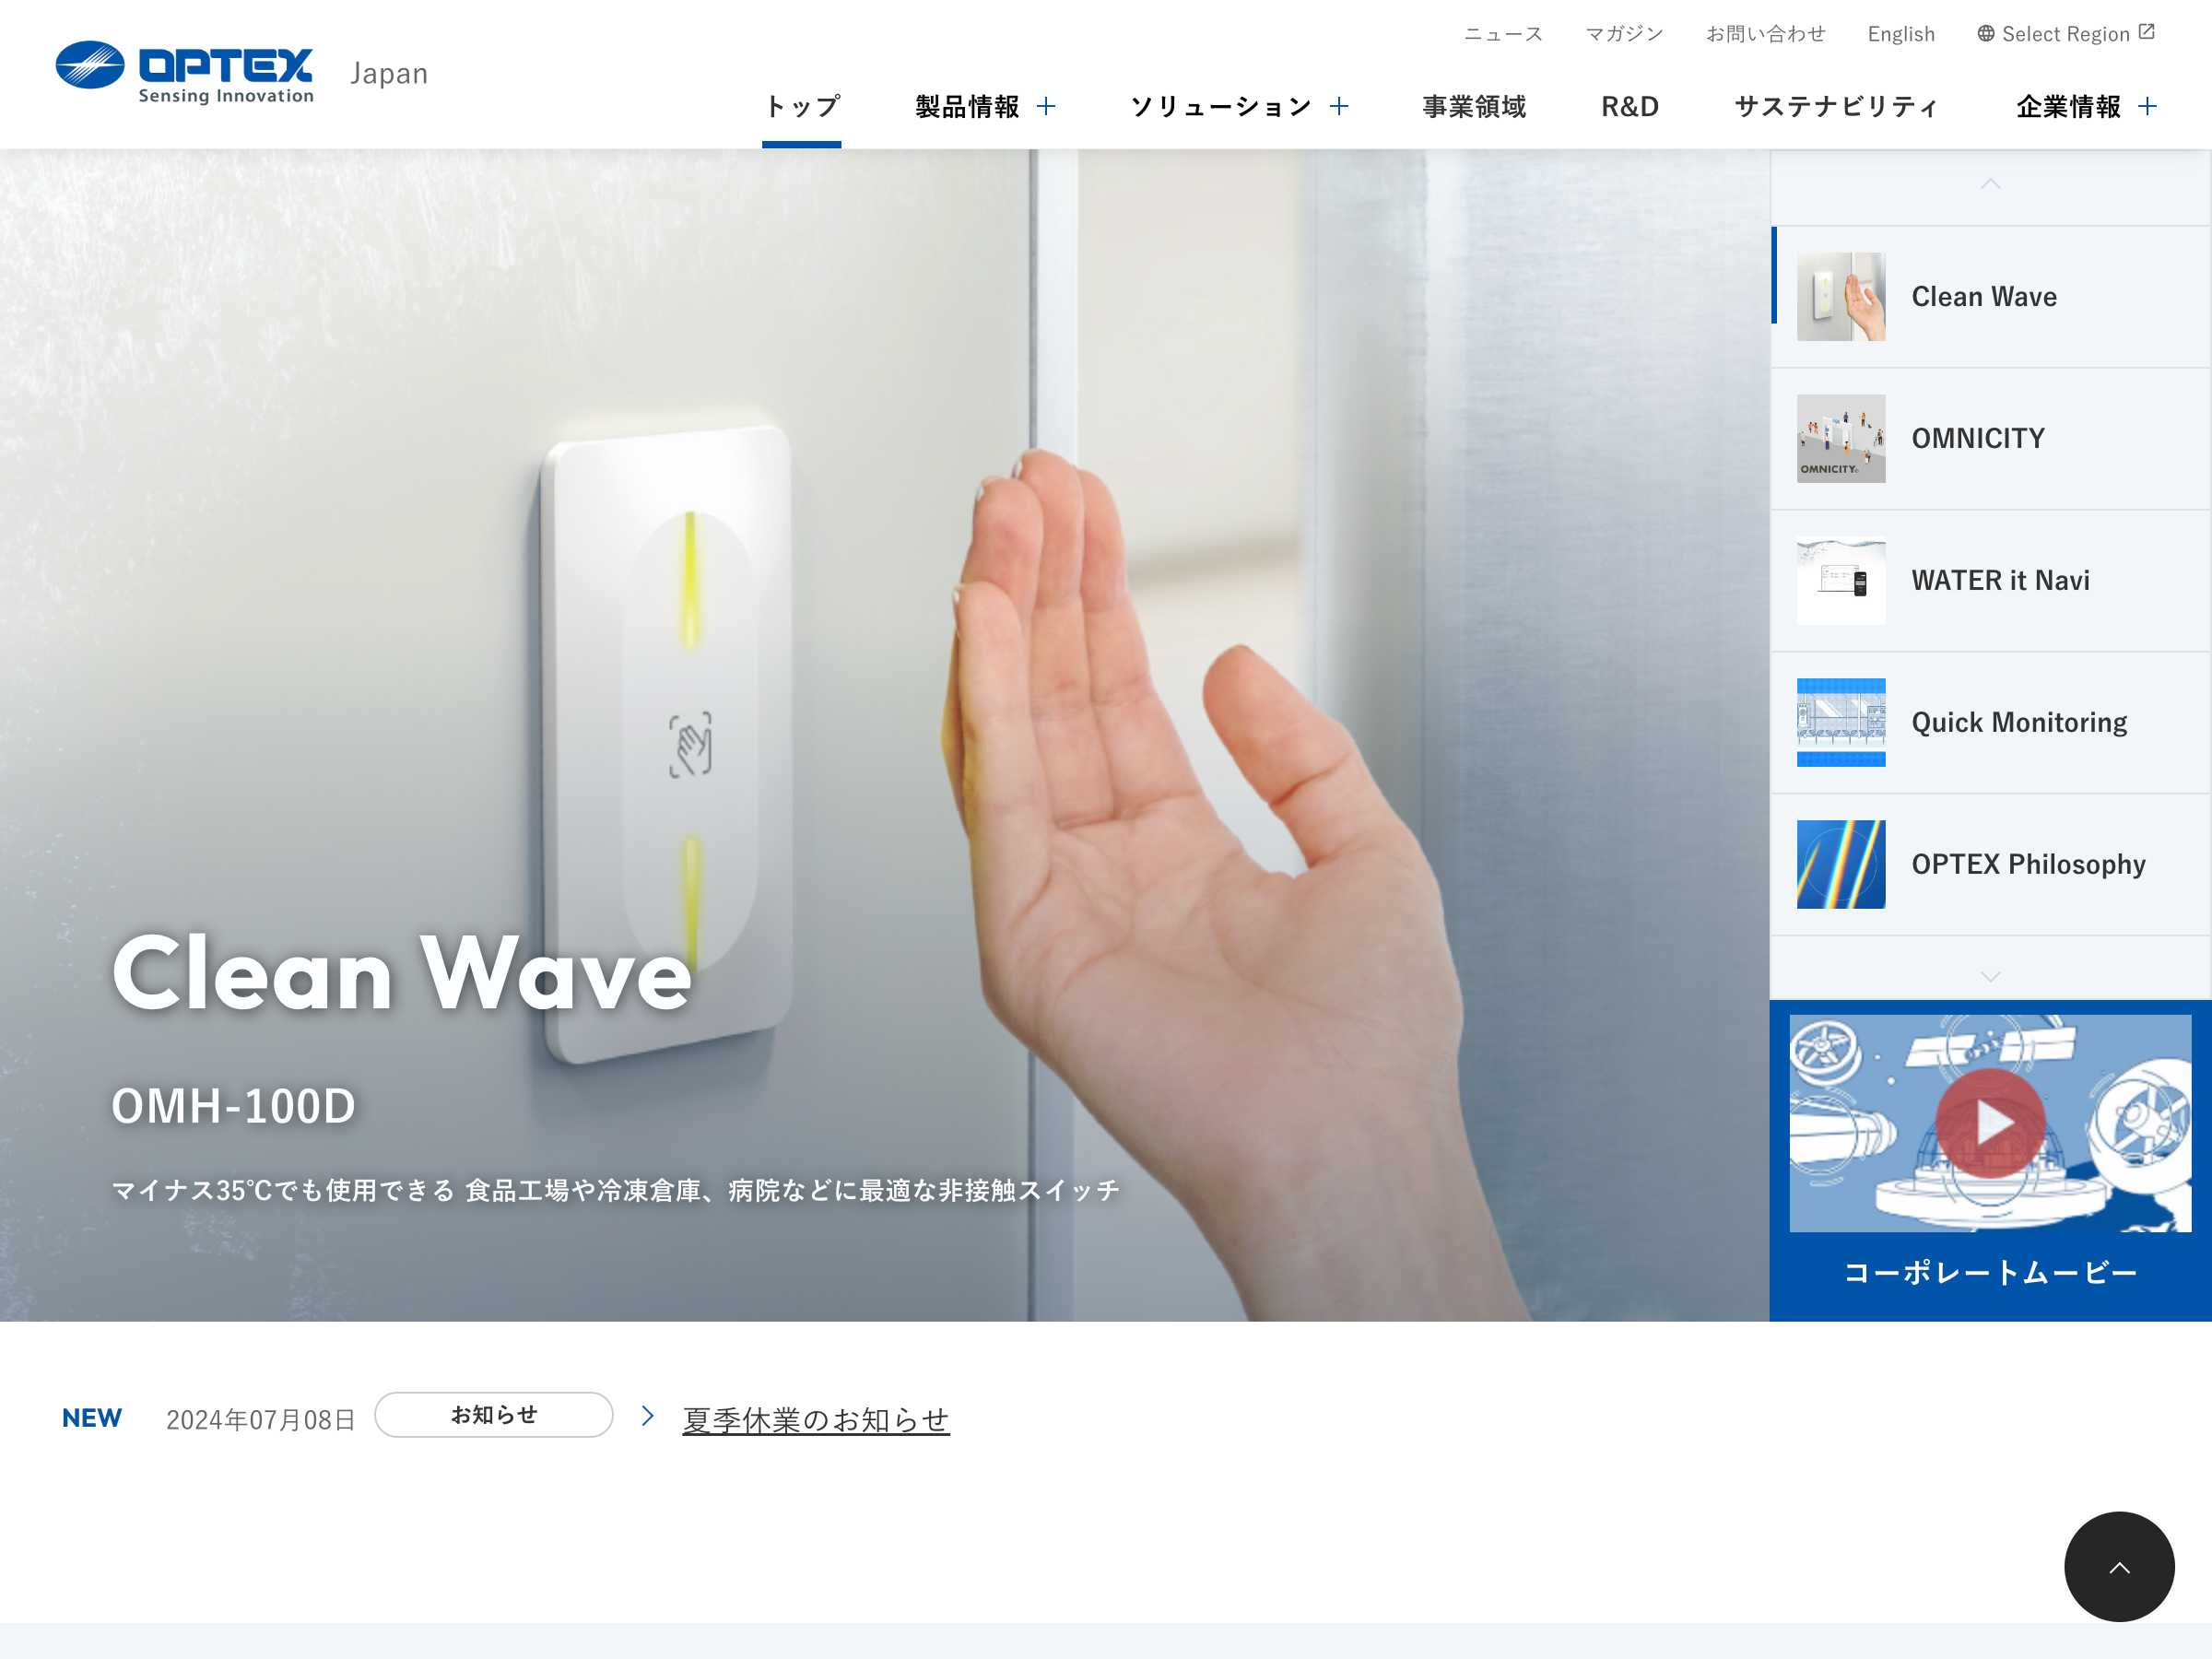Move slide list up with top chevron
The width and height of the screenshot is (2212, 1659).
tap(1990, 184)
